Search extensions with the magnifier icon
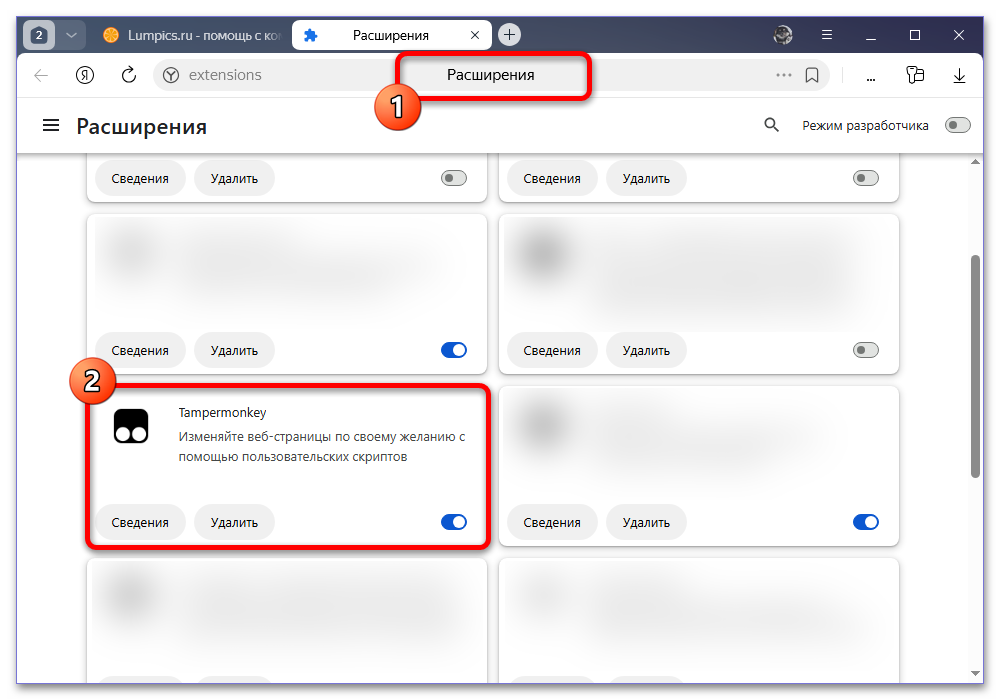This screenshot has height=700, width=1000. [772, 125]
